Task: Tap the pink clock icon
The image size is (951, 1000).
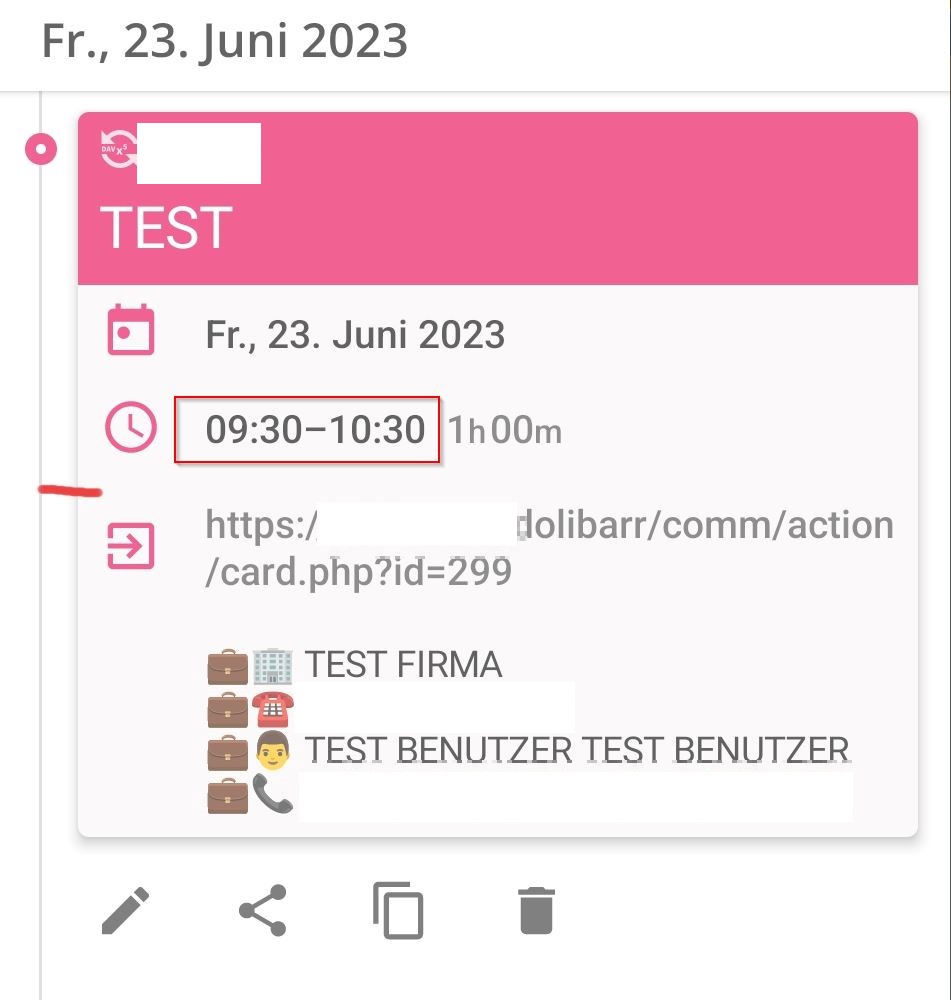Action: [131, 427]
